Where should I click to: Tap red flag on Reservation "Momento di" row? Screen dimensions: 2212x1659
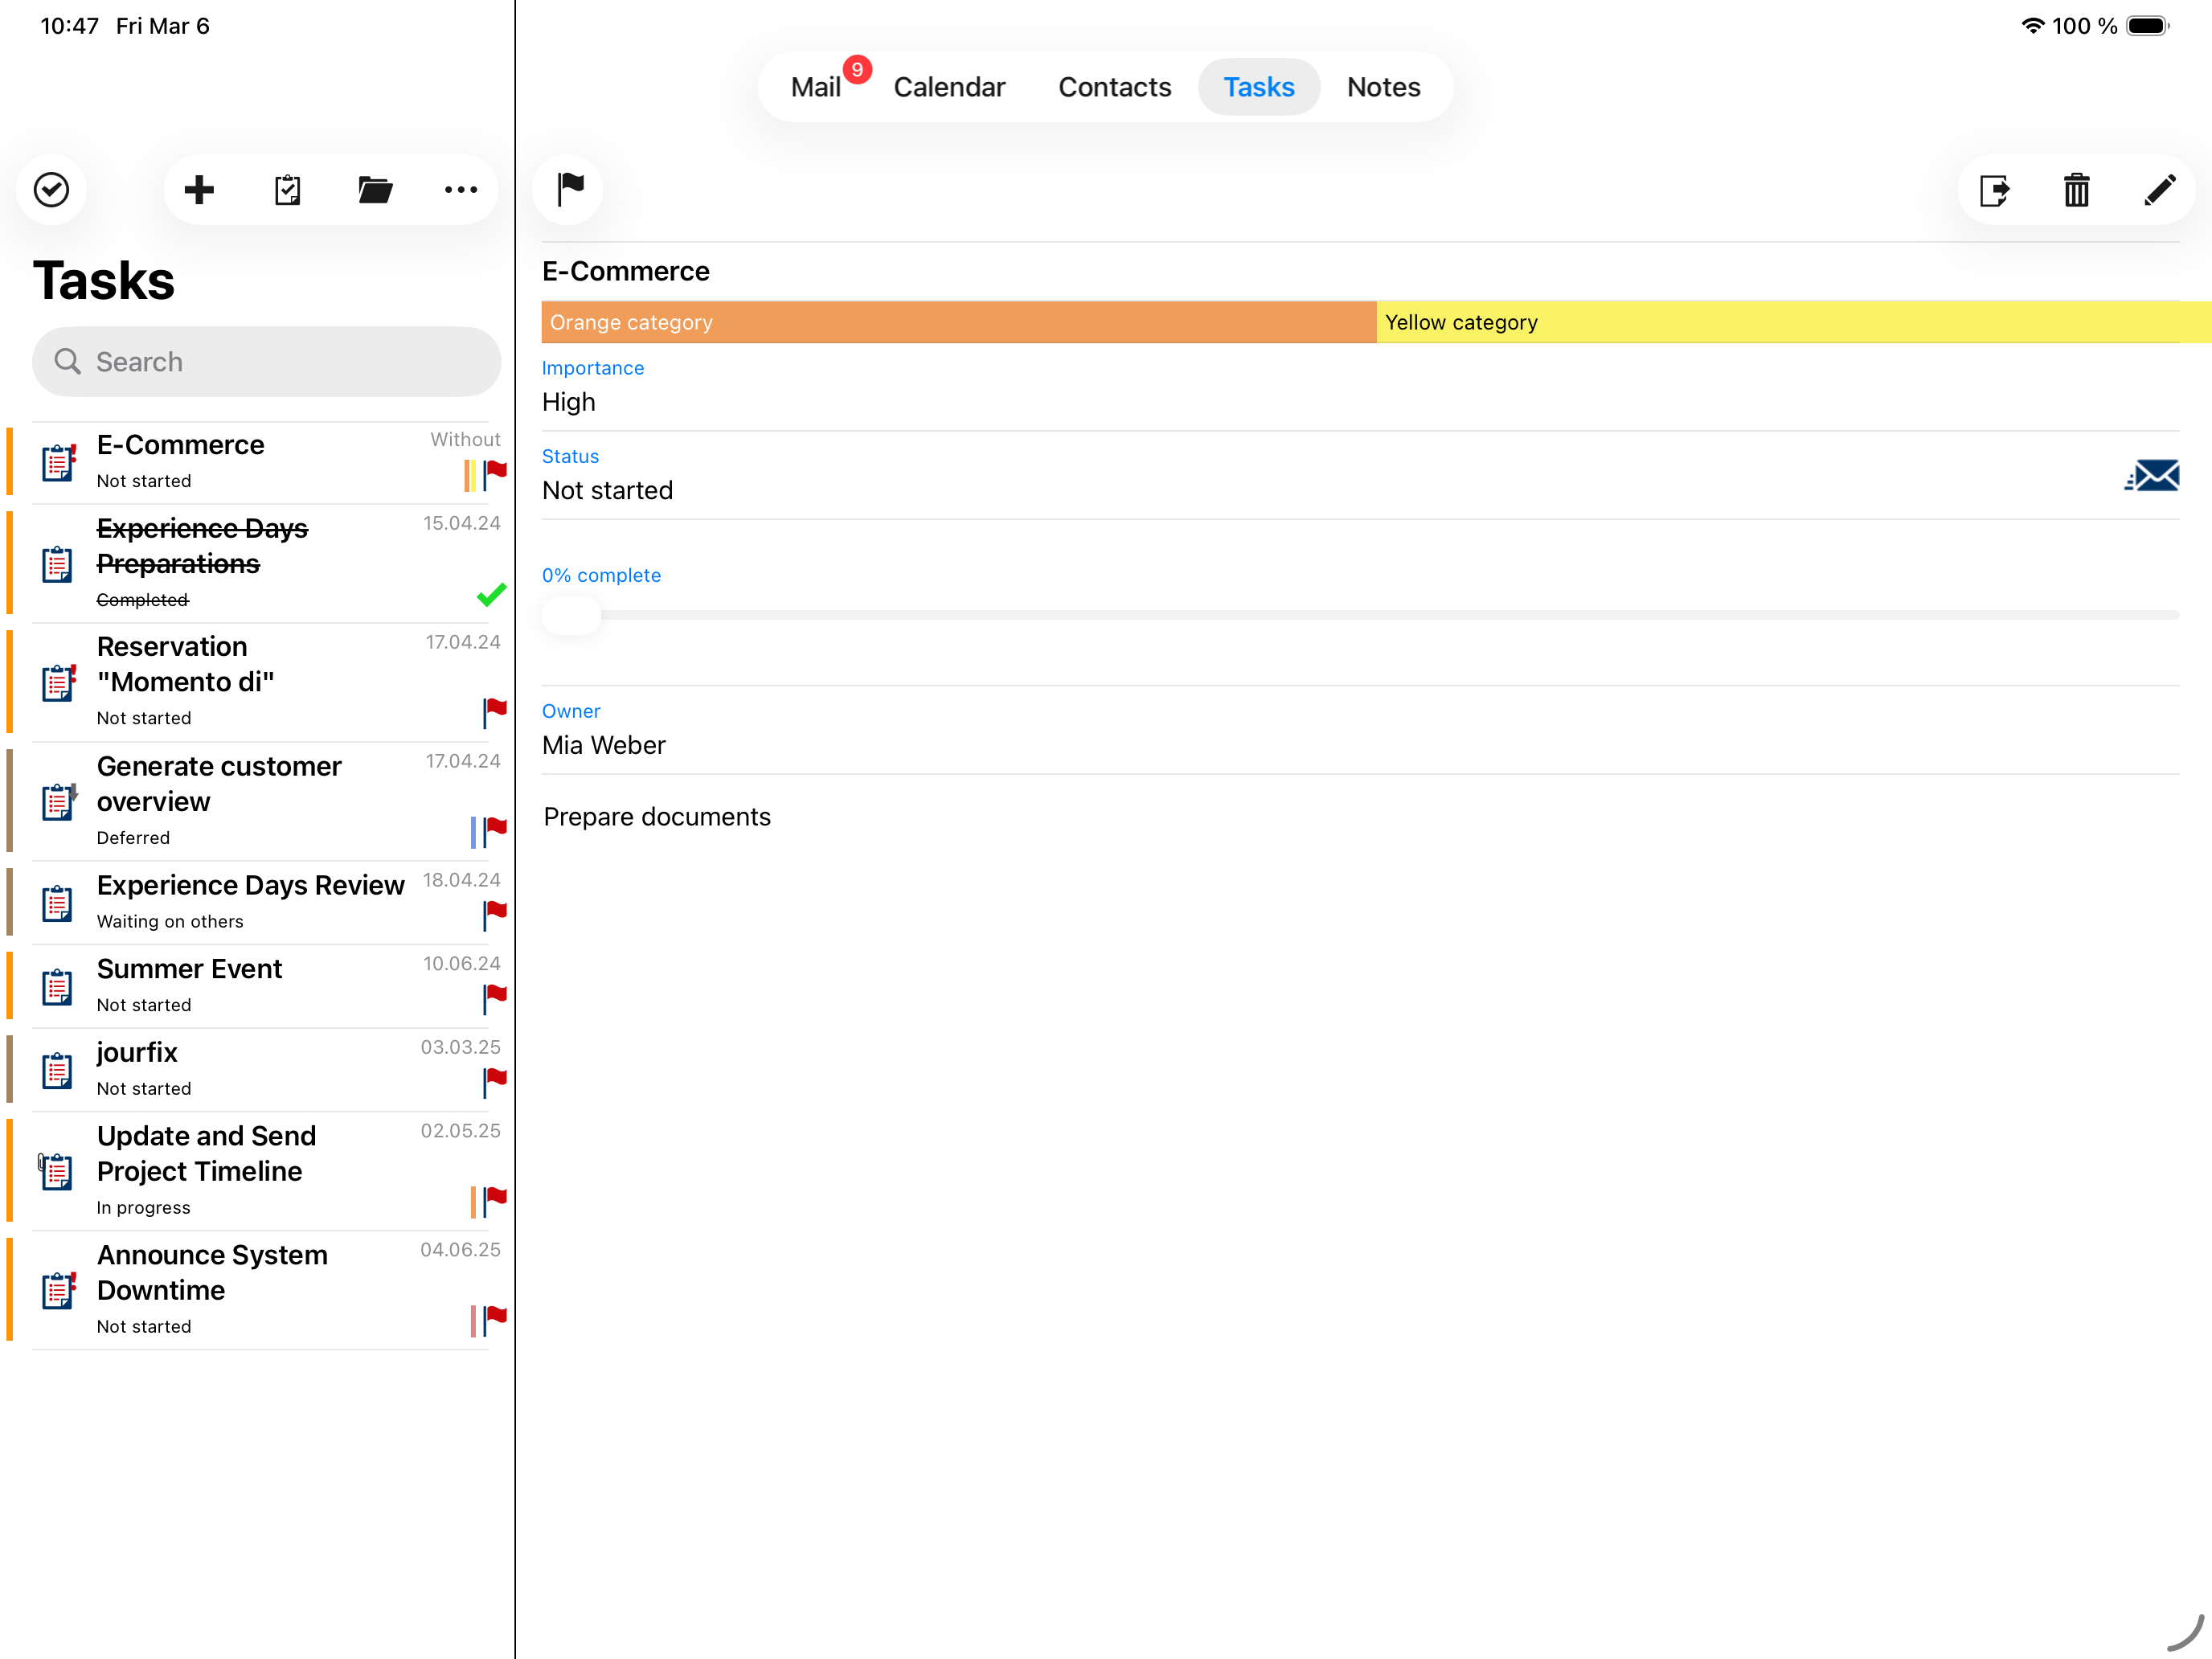[495, 712]
